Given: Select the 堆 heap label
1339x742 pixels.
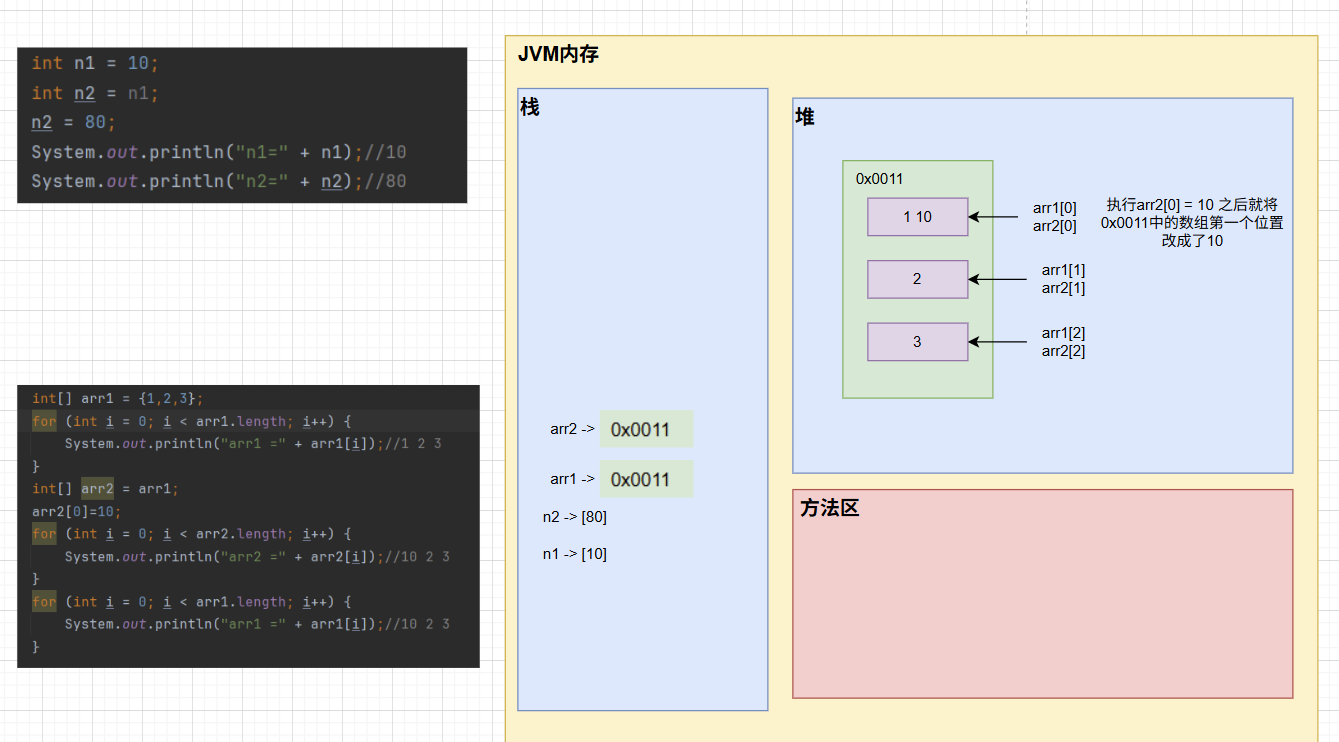Looking at the screenshot, I should pos(805,117).
